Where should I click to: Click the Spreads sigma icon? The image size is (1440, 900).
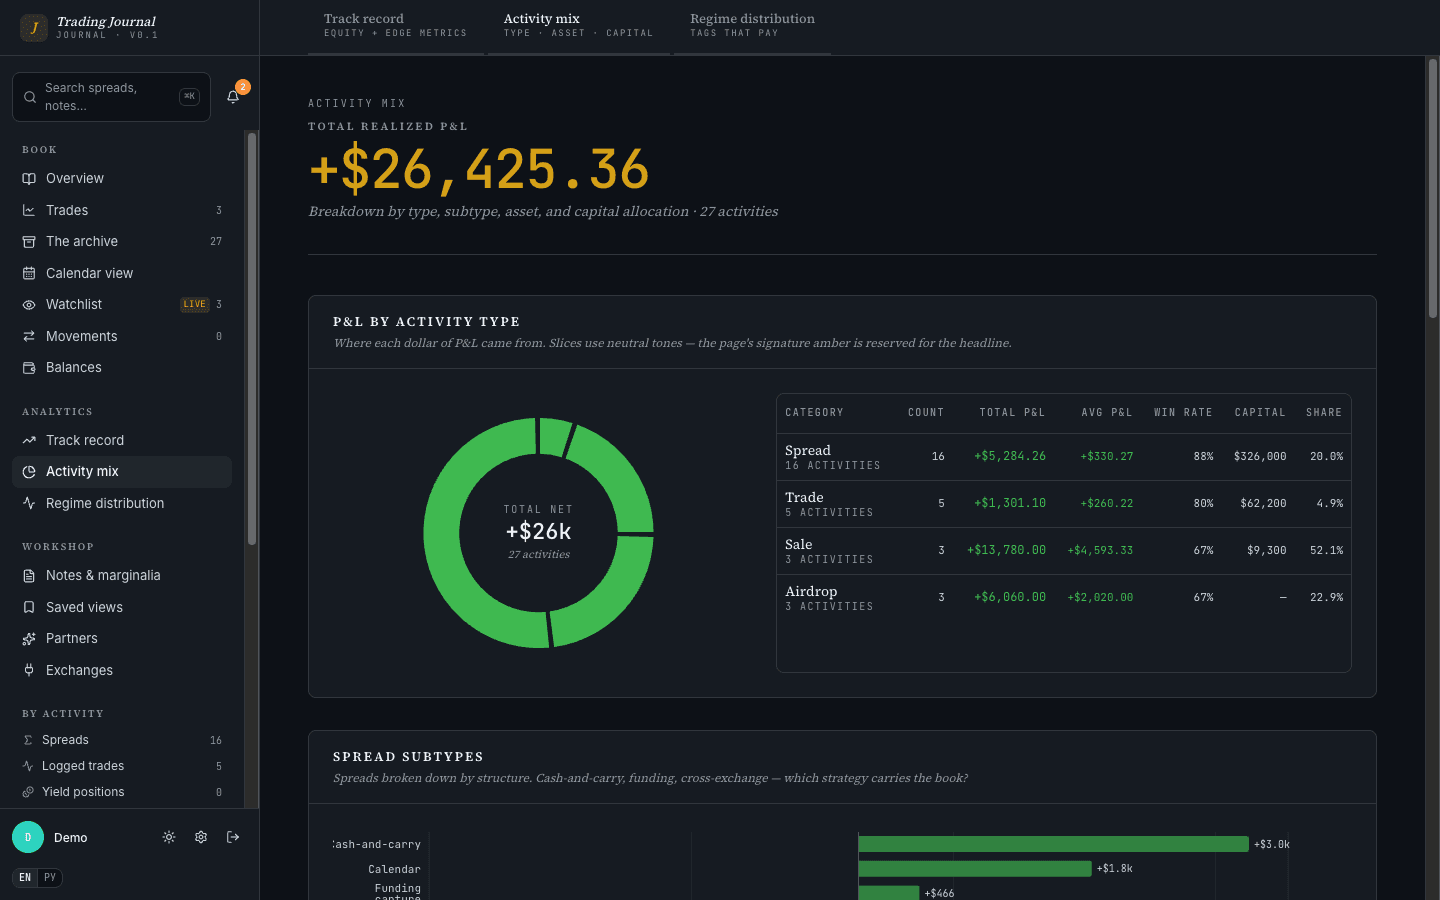click(28, 740)
